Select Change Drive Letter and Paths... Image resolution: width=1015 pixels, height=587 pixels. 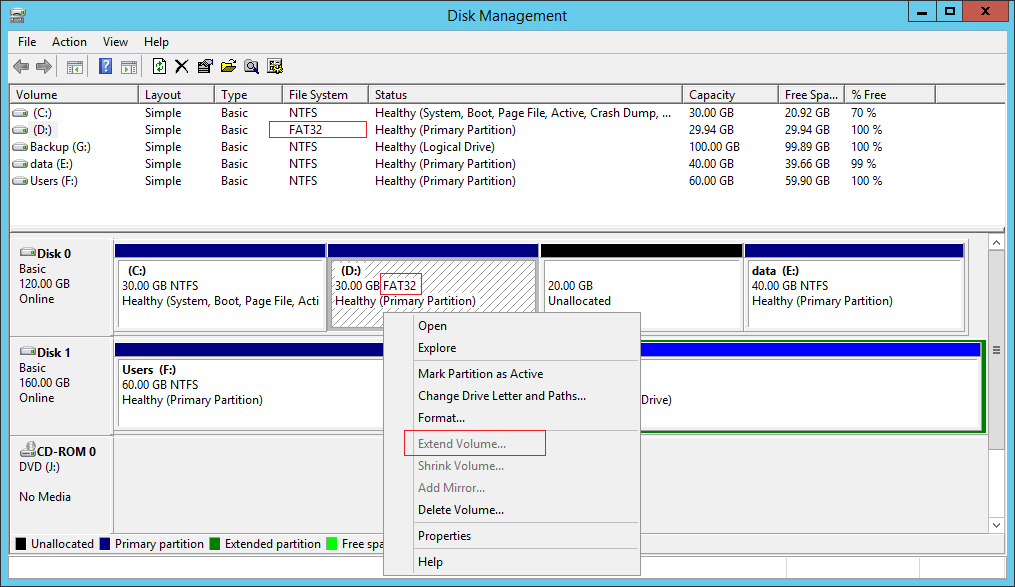pyautogui.click(x=501, y=396)
